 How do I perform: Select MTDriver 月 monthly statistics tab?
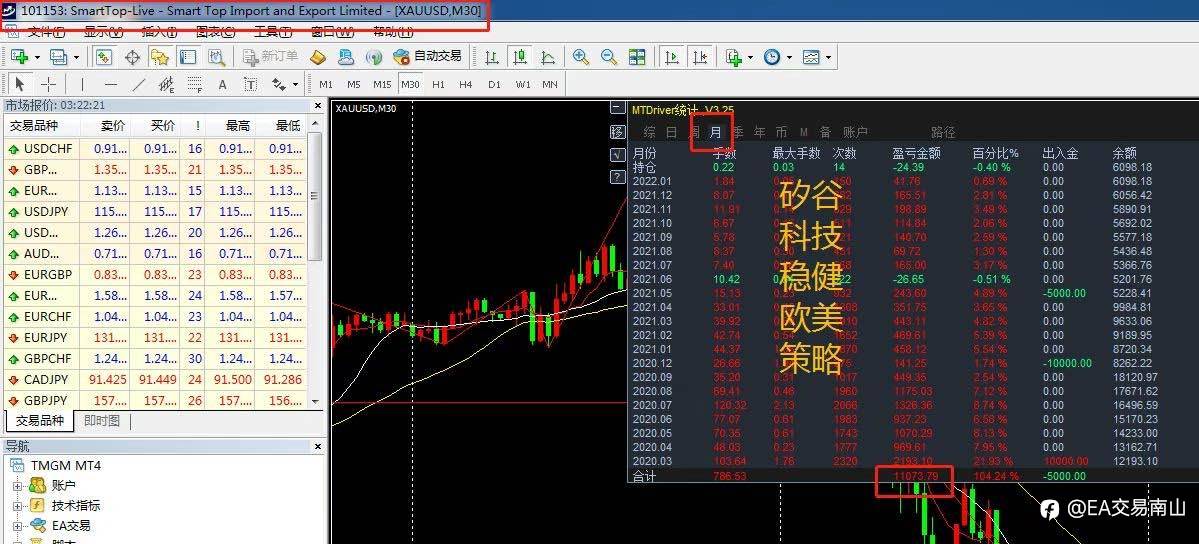(x=716, y=132)
